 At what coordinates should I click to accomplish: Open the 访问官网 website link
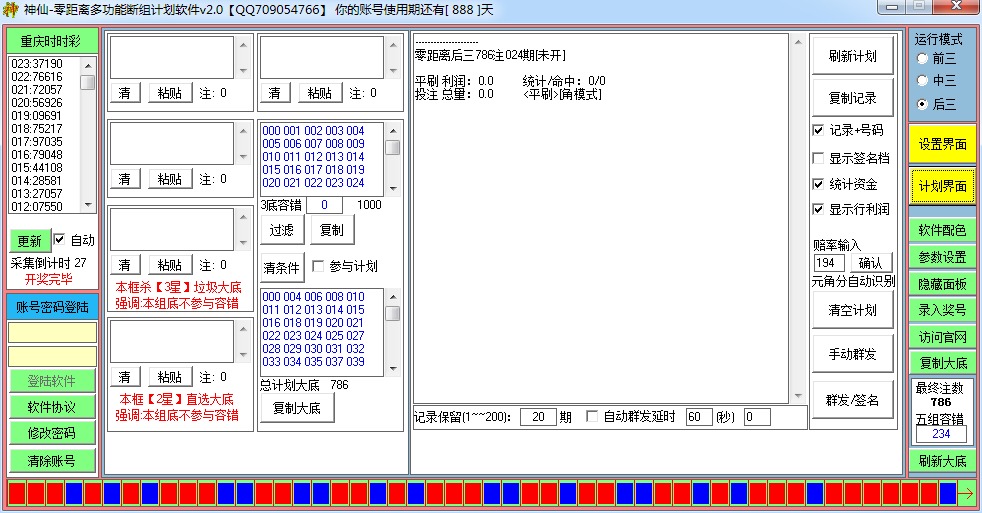coord(942,337)
